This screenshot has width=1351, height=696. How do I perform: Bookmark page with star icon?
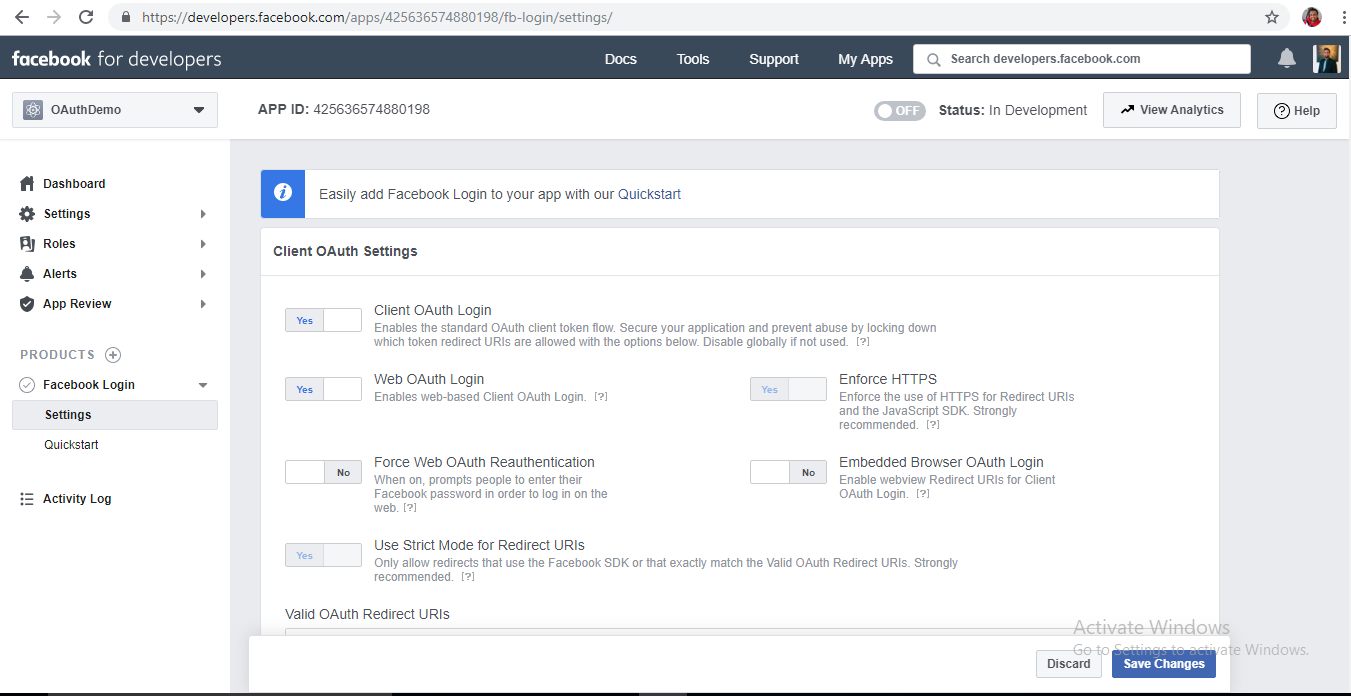click(1272, 17)
